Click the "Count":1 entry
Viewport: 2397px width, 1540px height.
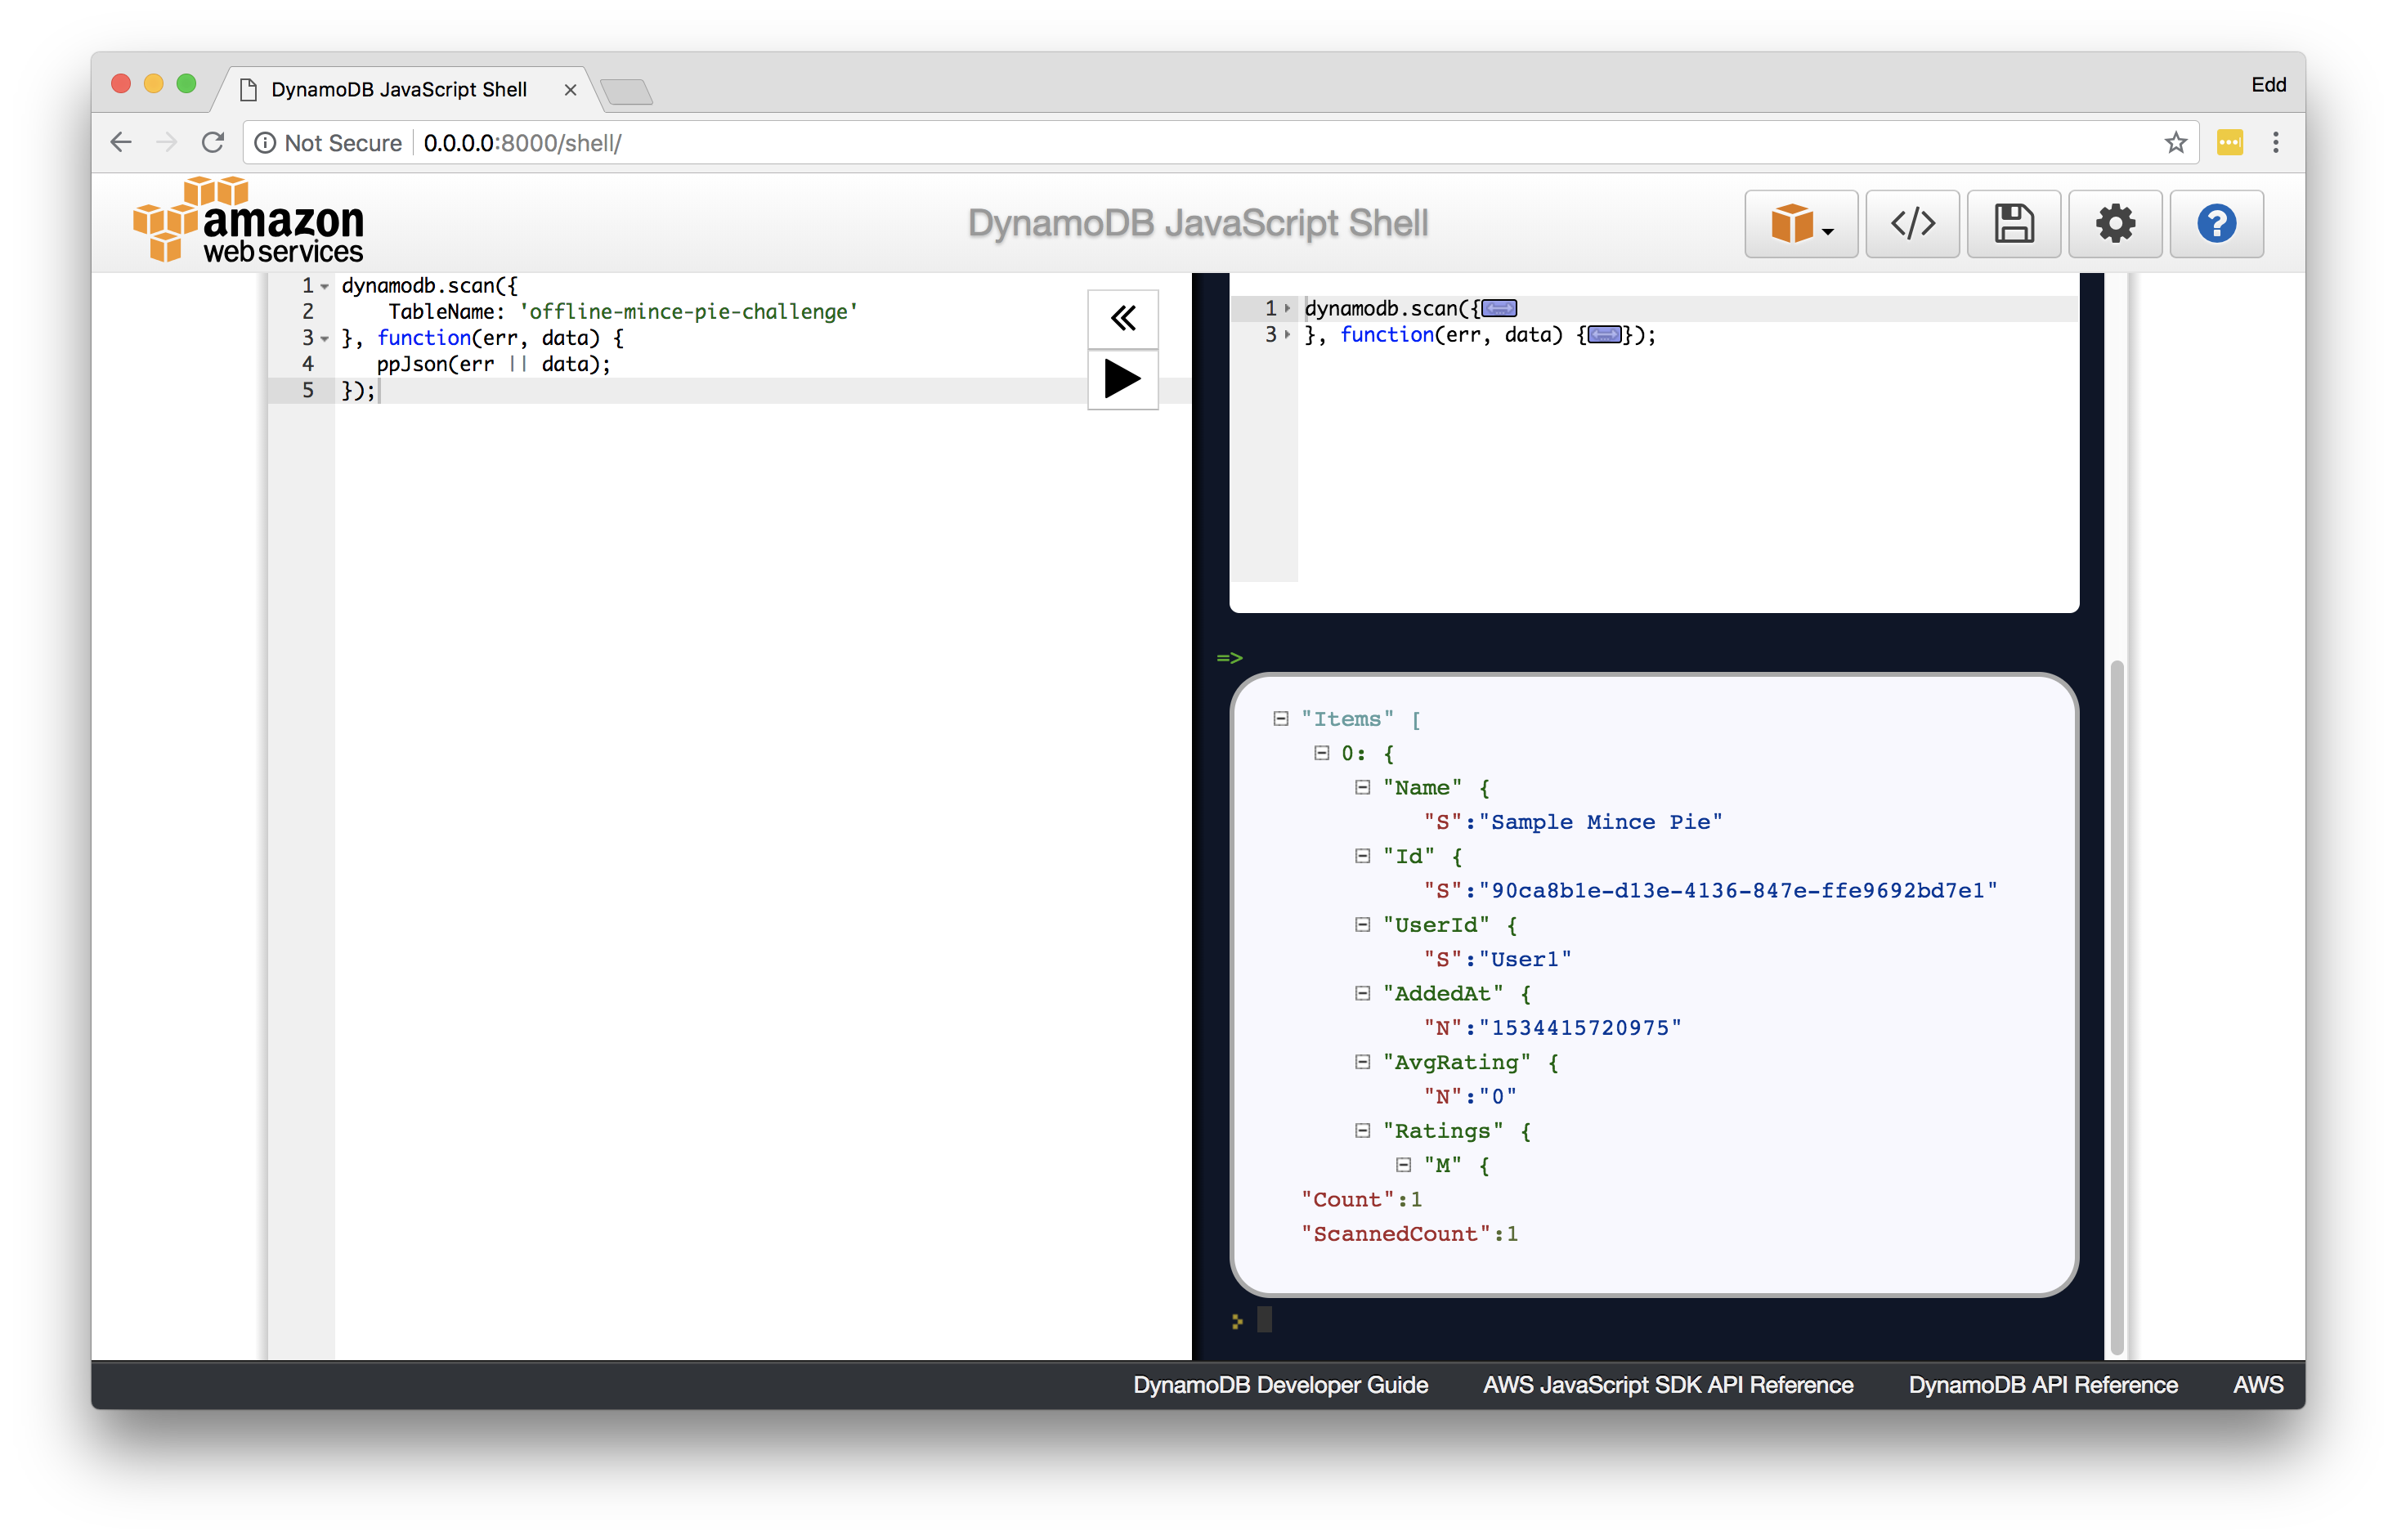[x=1361, y=1198]
